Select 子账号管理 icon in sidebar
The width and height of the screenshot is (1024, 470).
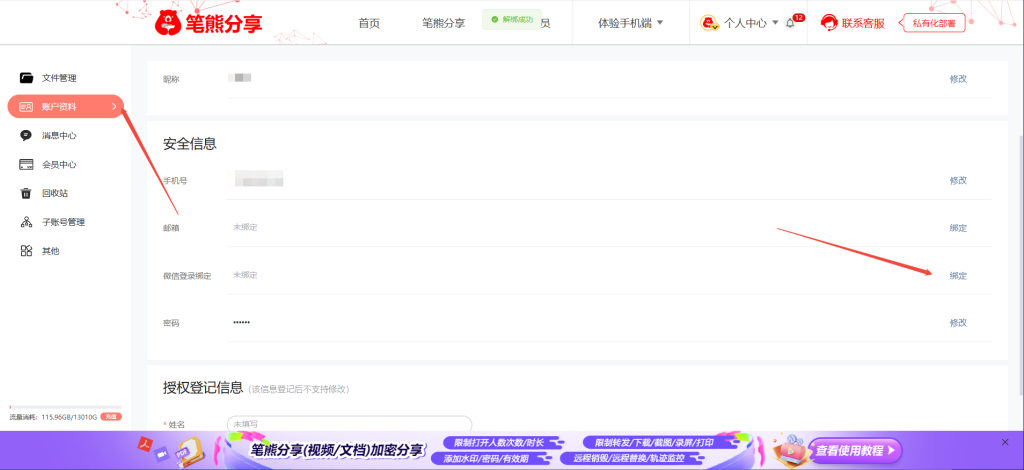tap(27, 222)
